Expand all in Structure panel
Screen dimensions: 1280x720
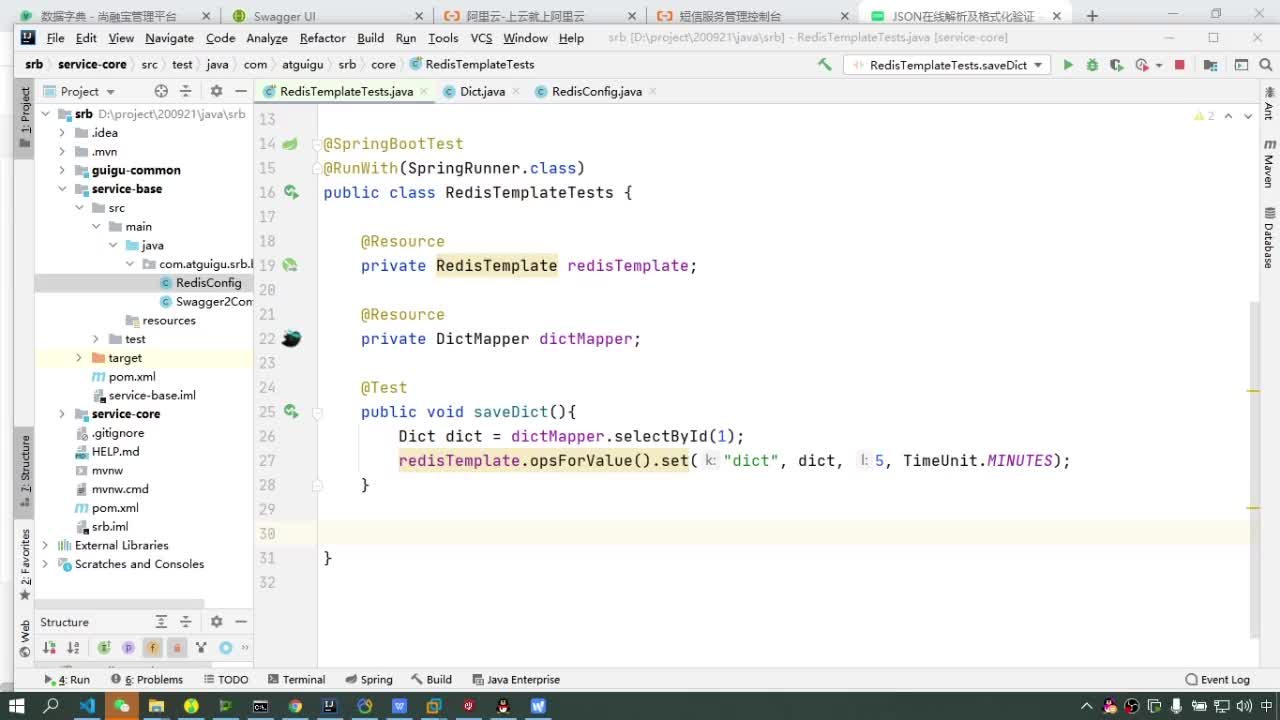(x=161, y=622)
